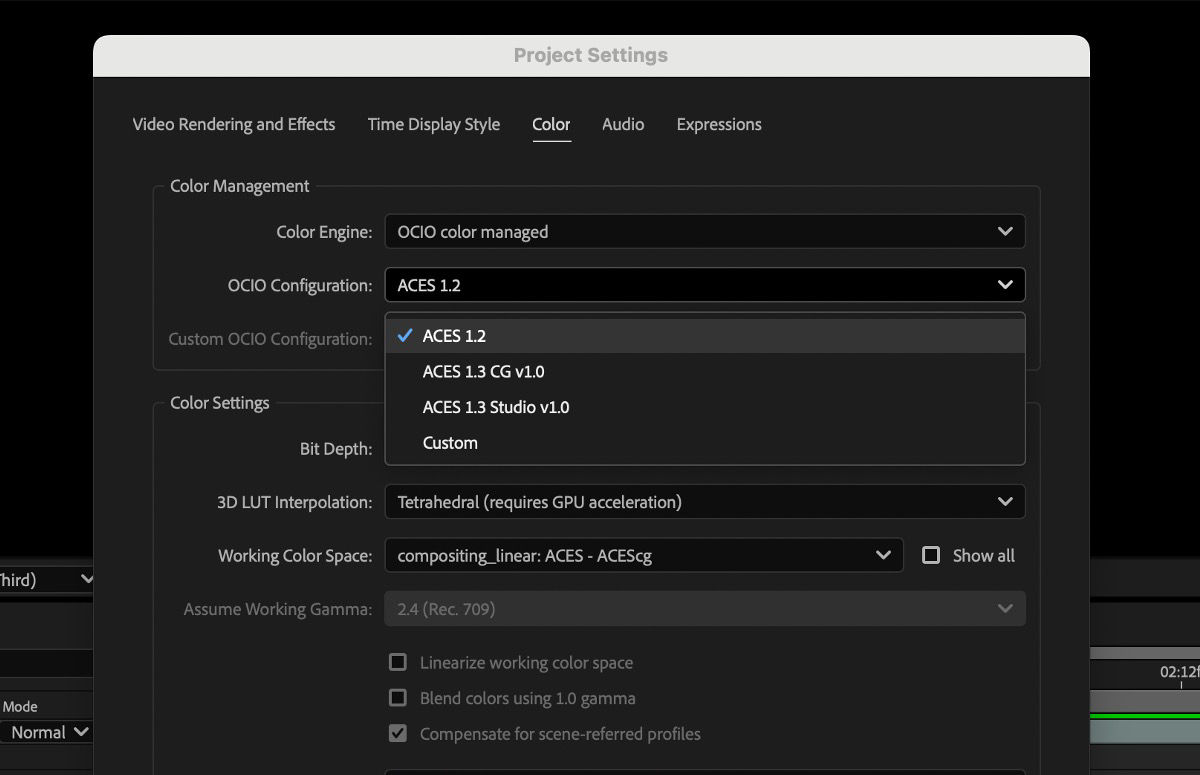Expand the Working Color Space dropdown
1200x775 pixels.
pyautogui.click(x=645, y=555)
